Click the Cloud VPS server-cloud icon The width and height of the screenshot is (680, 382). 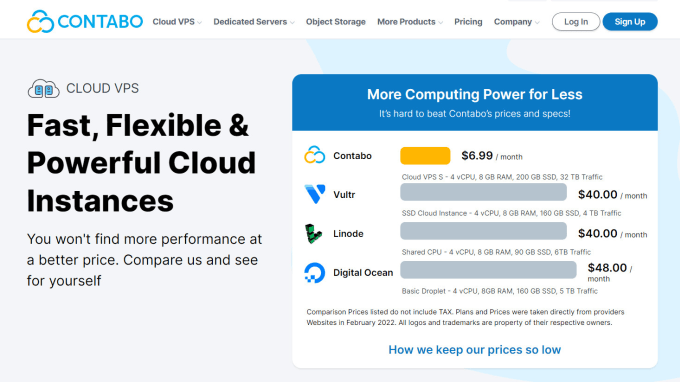coord(43,89)
